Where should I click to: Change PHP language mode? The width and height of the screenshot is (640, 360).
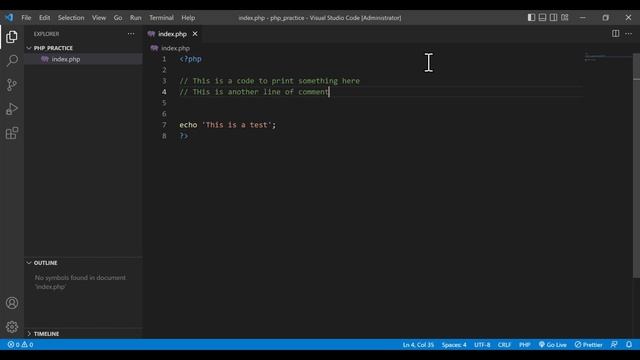click(524, 345)
